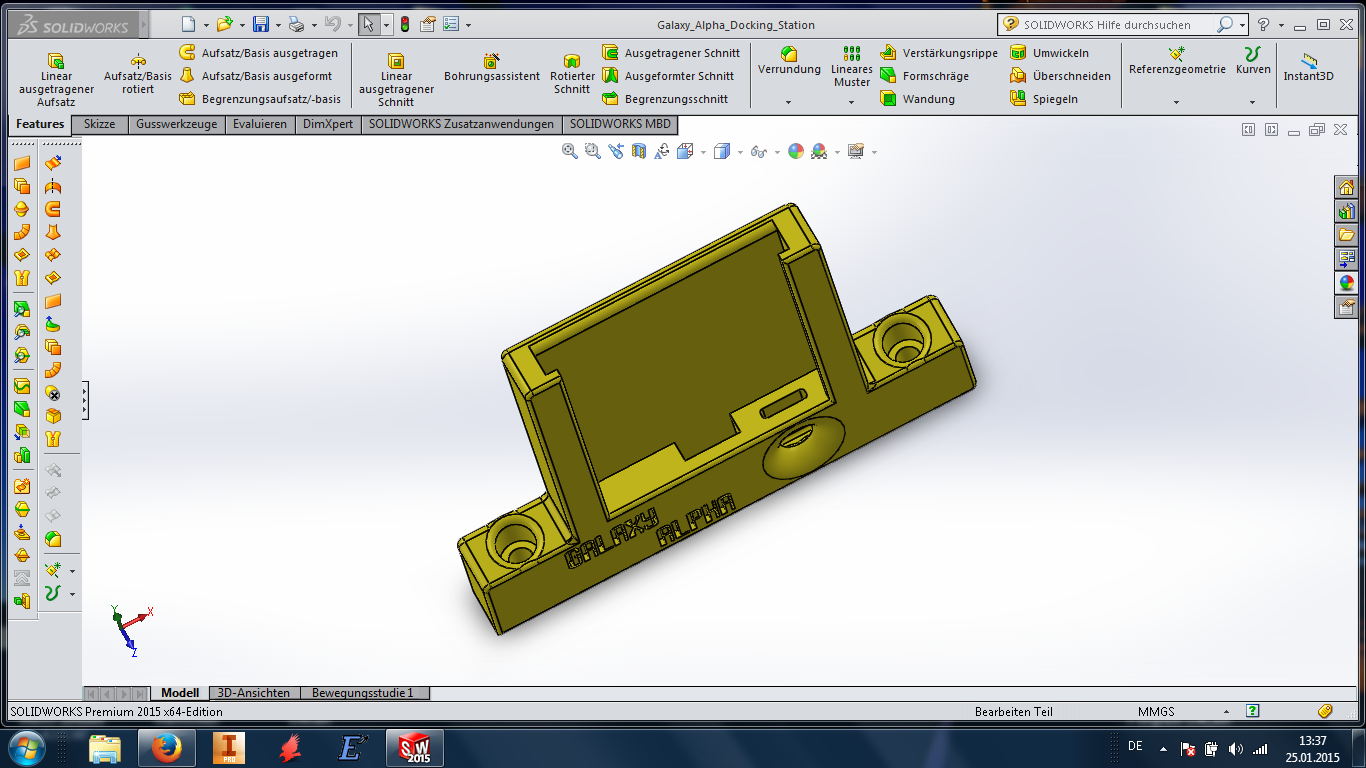
Task: Apply the Verrundung fillet tool
Action: point(789,61)
